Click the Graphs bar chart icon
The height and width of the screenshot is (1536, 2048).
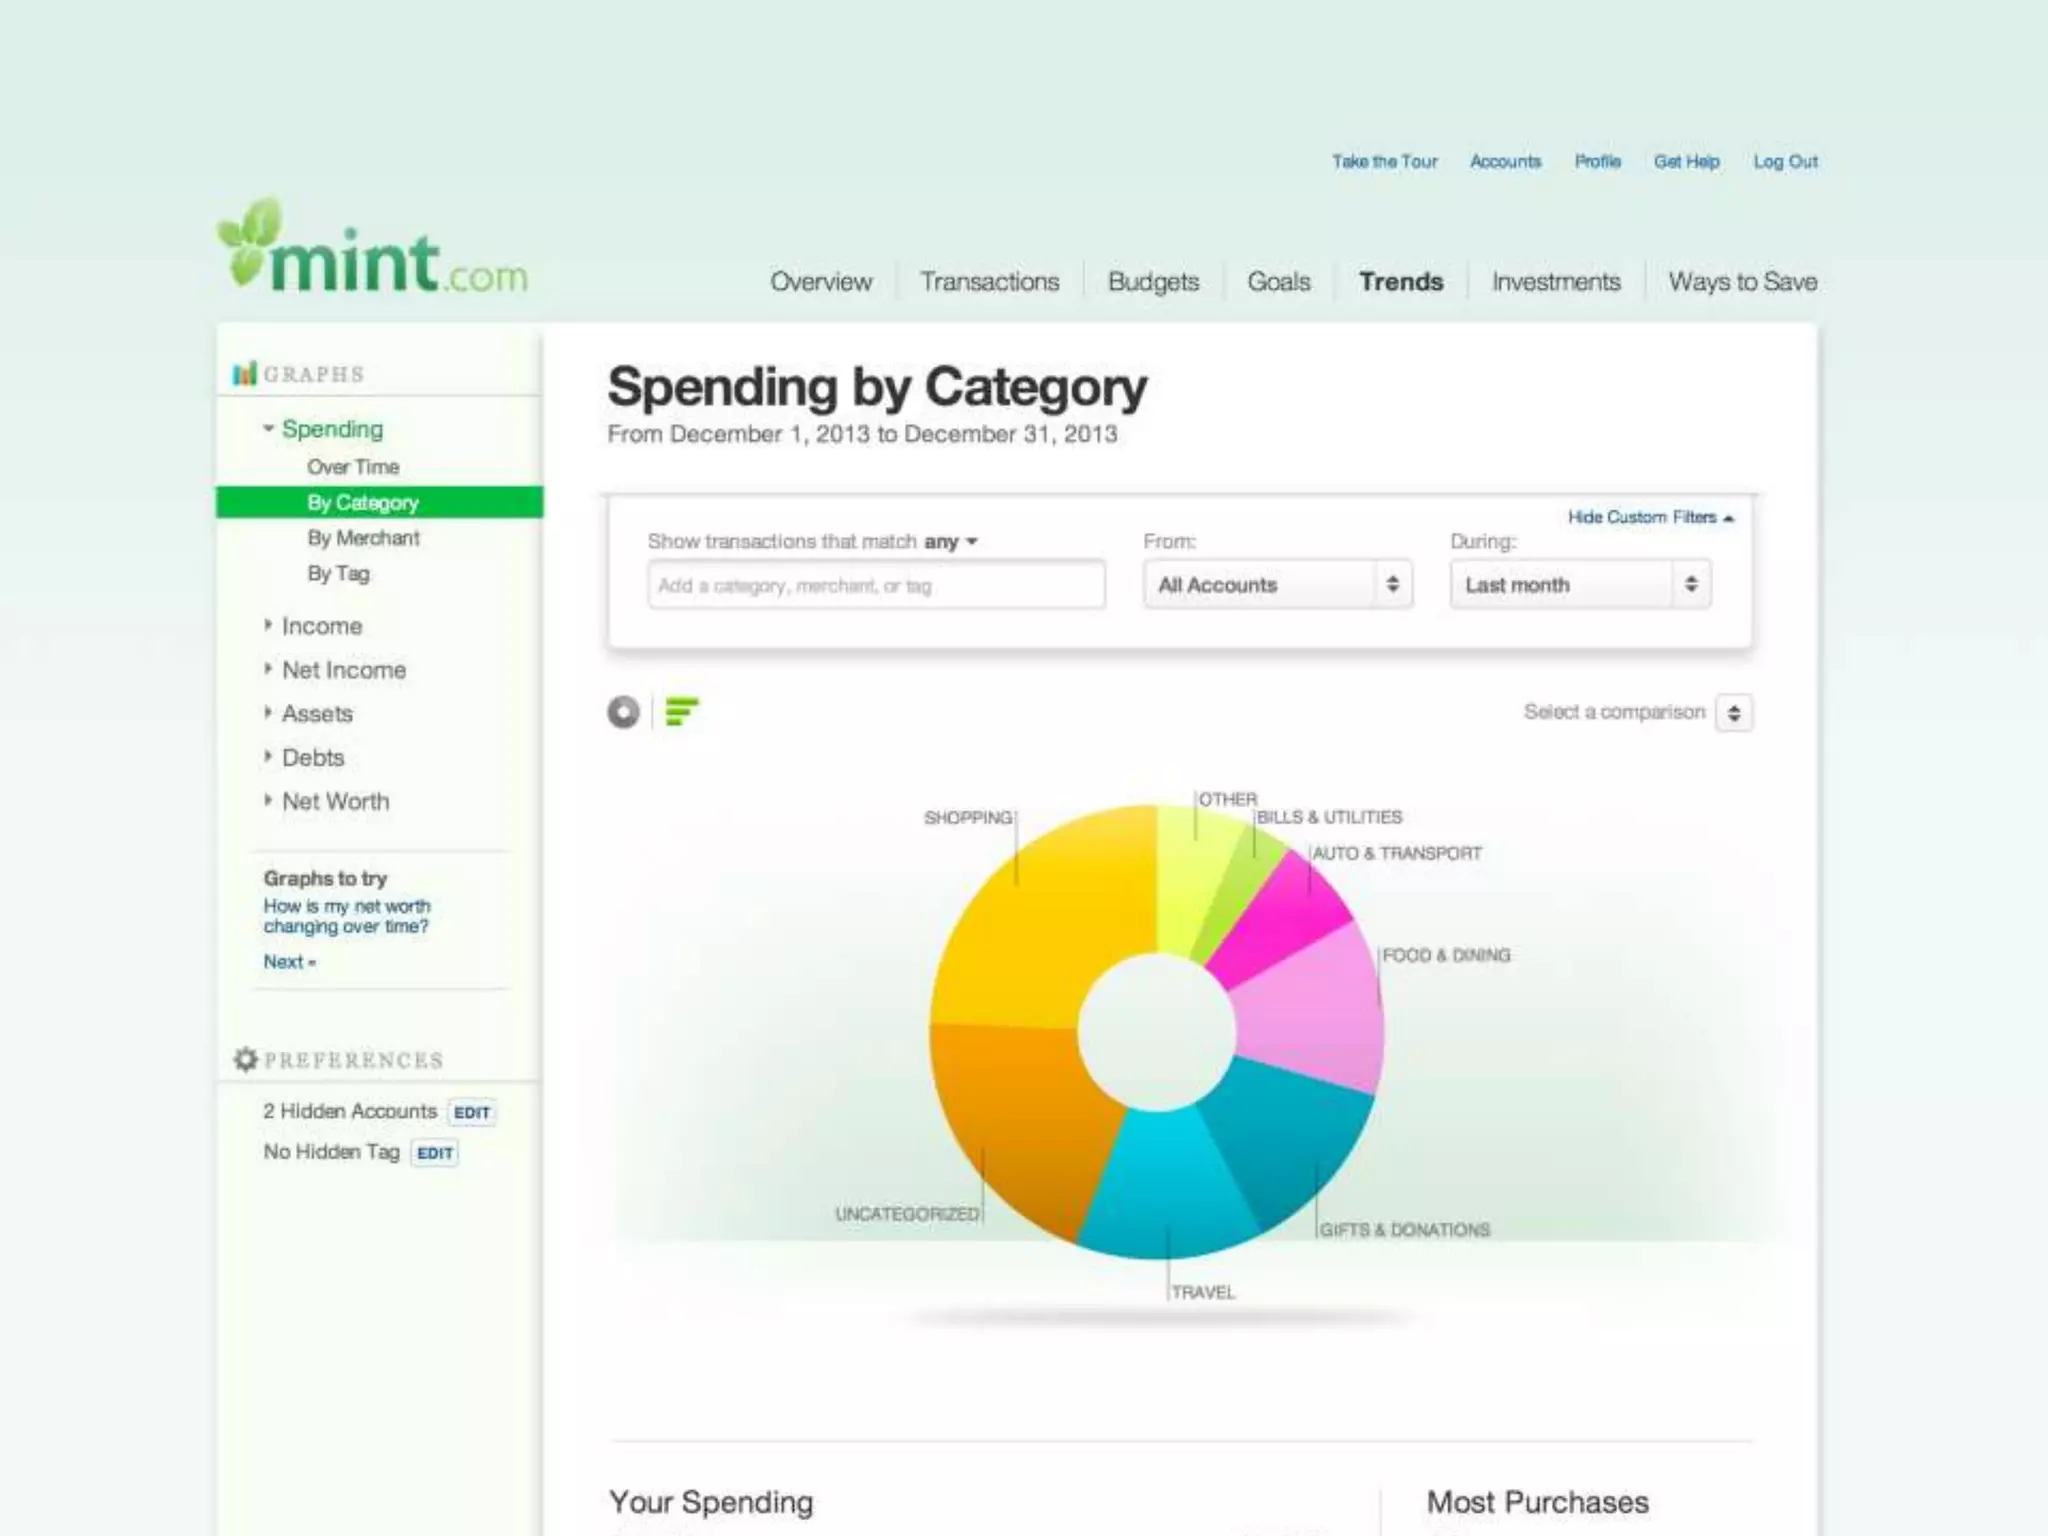coord(244,374)
